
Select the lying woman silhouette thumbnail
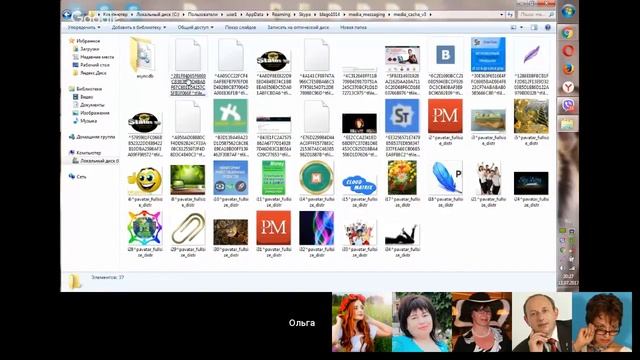tap(402, 234)
